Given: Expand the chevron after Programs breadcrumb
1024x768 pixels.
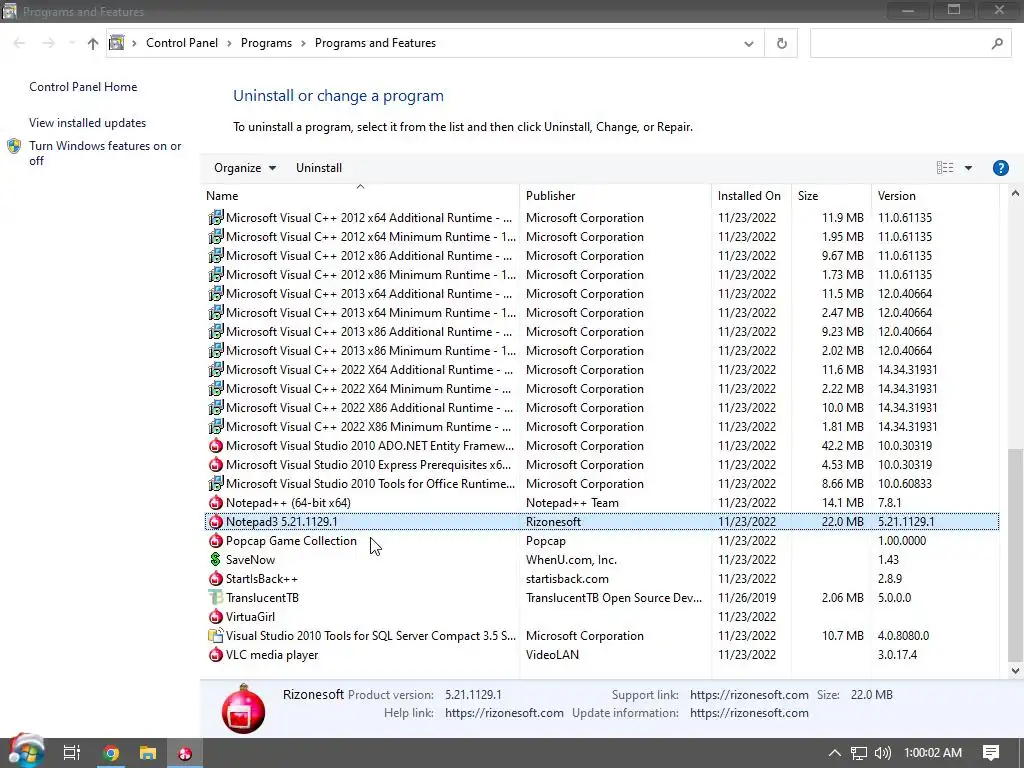Looking at the screenshot, I should click(303, 43).
